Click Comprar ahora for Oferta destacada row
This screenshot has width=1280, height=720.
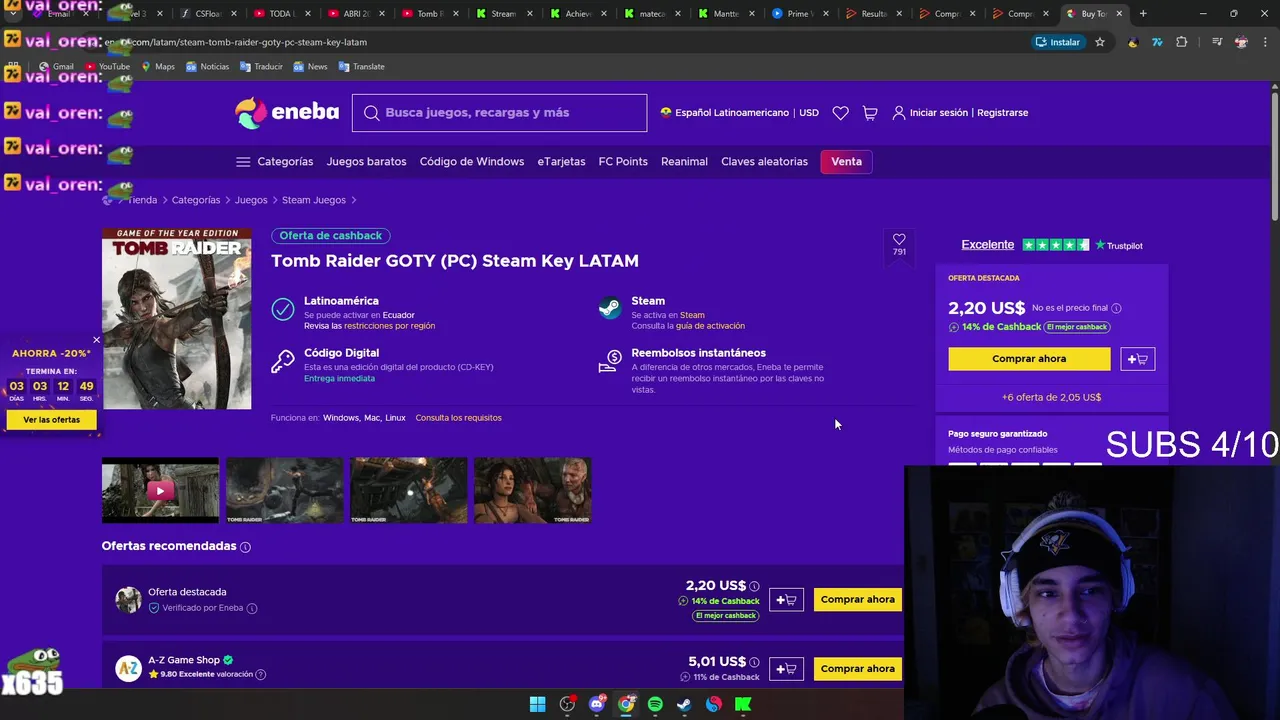click(858, 600)
